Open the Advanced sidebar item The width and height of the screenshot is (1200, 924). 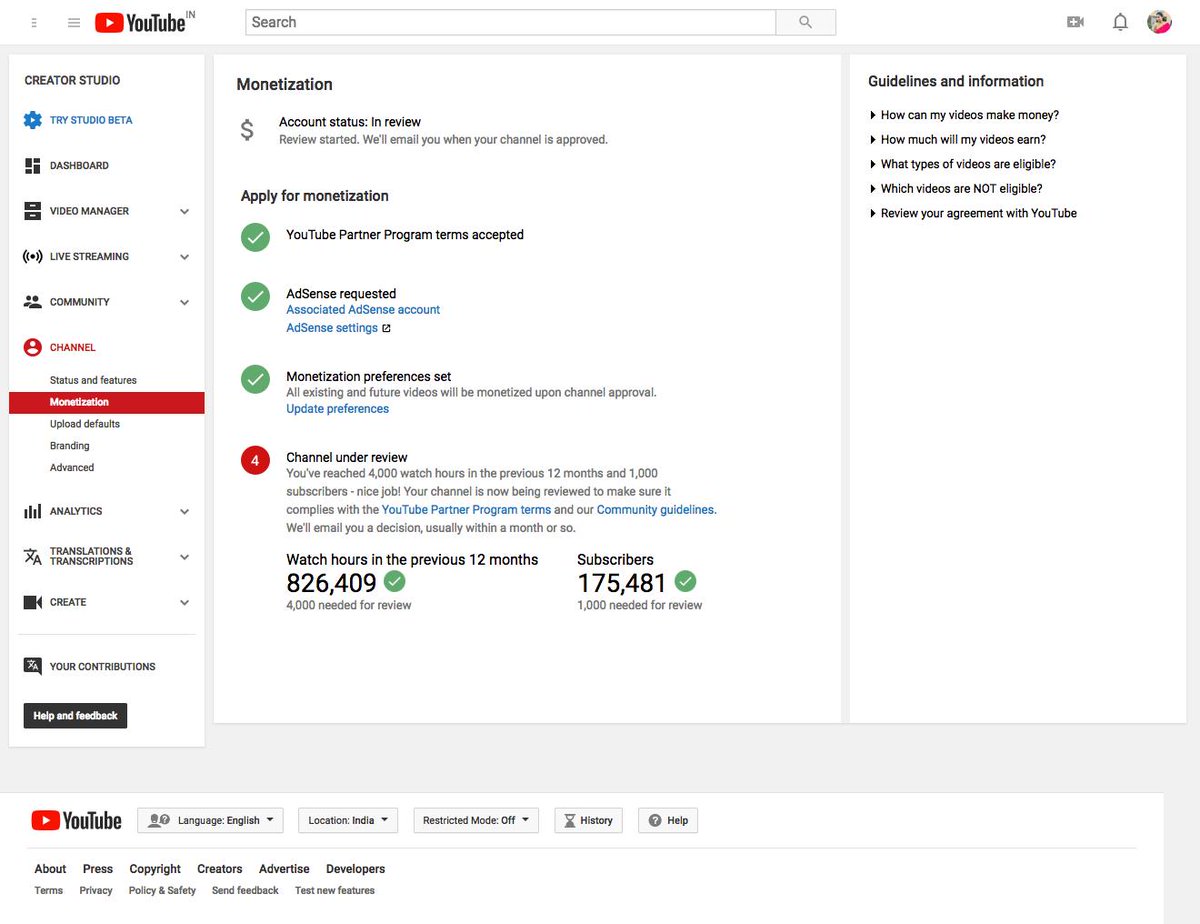(x=72, y=468)
